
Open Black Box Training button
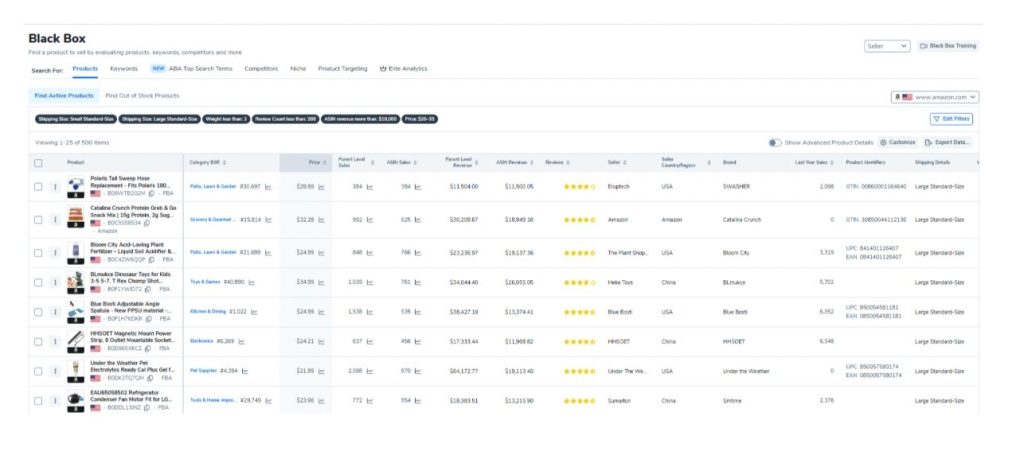948,46
